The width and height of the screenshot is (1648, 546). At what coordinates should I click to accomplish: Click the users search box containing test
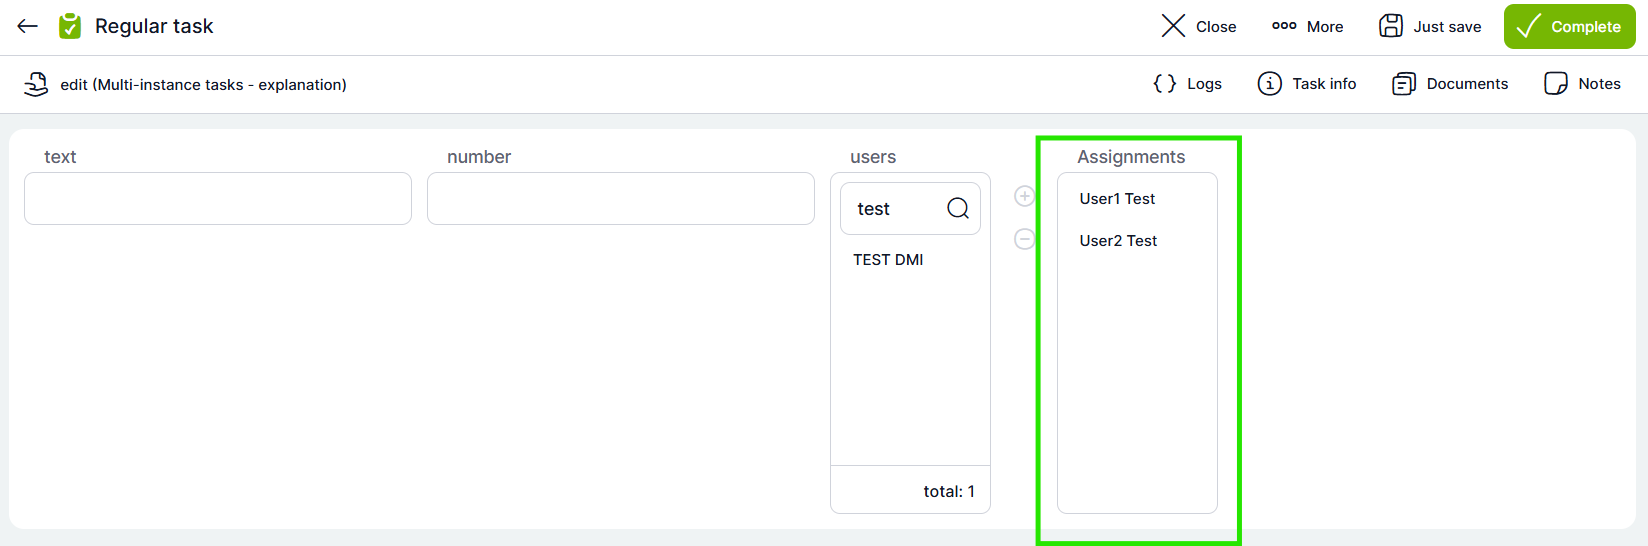(x=895, y=209)
